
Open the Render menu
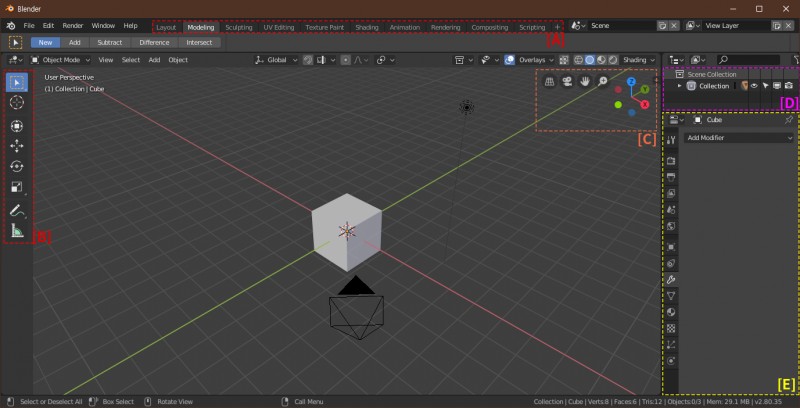click(73, 26)
